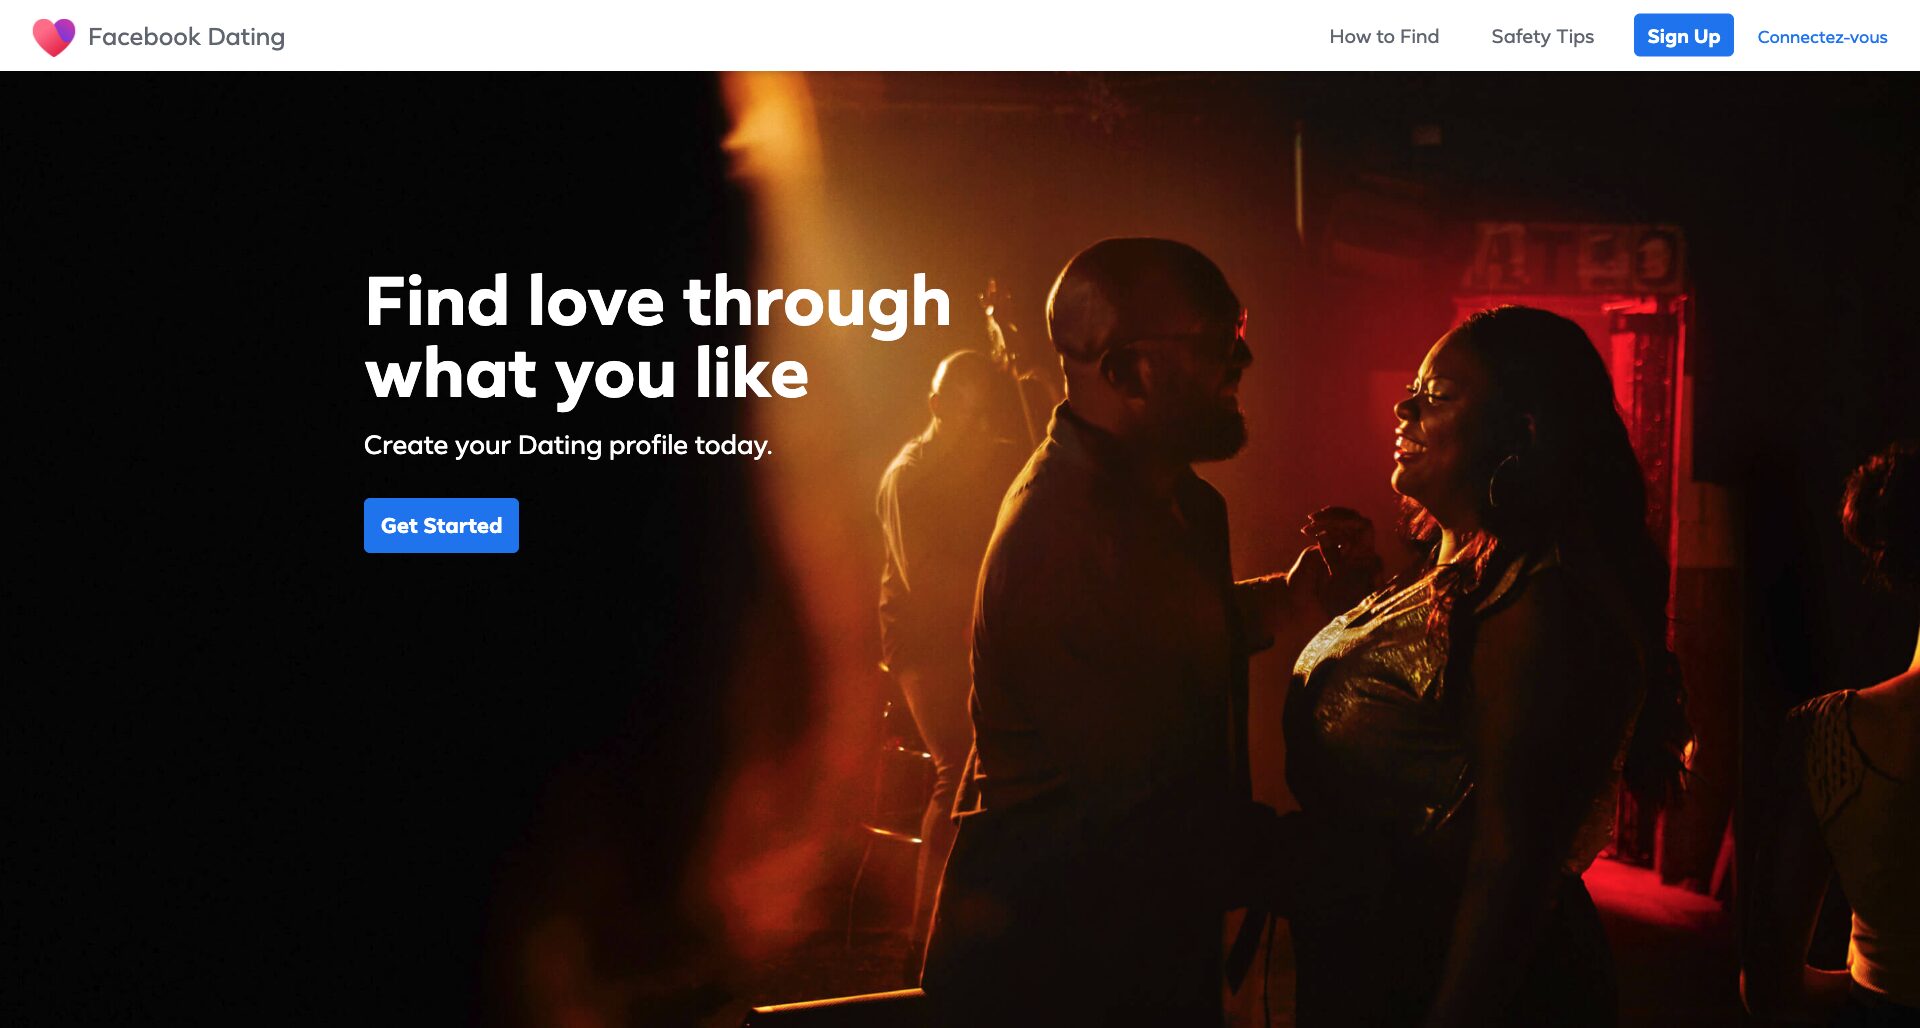Screen dimensions: 1920x1028
Task: Click the Facebook Dating heart logo
Action: point(54,37)
